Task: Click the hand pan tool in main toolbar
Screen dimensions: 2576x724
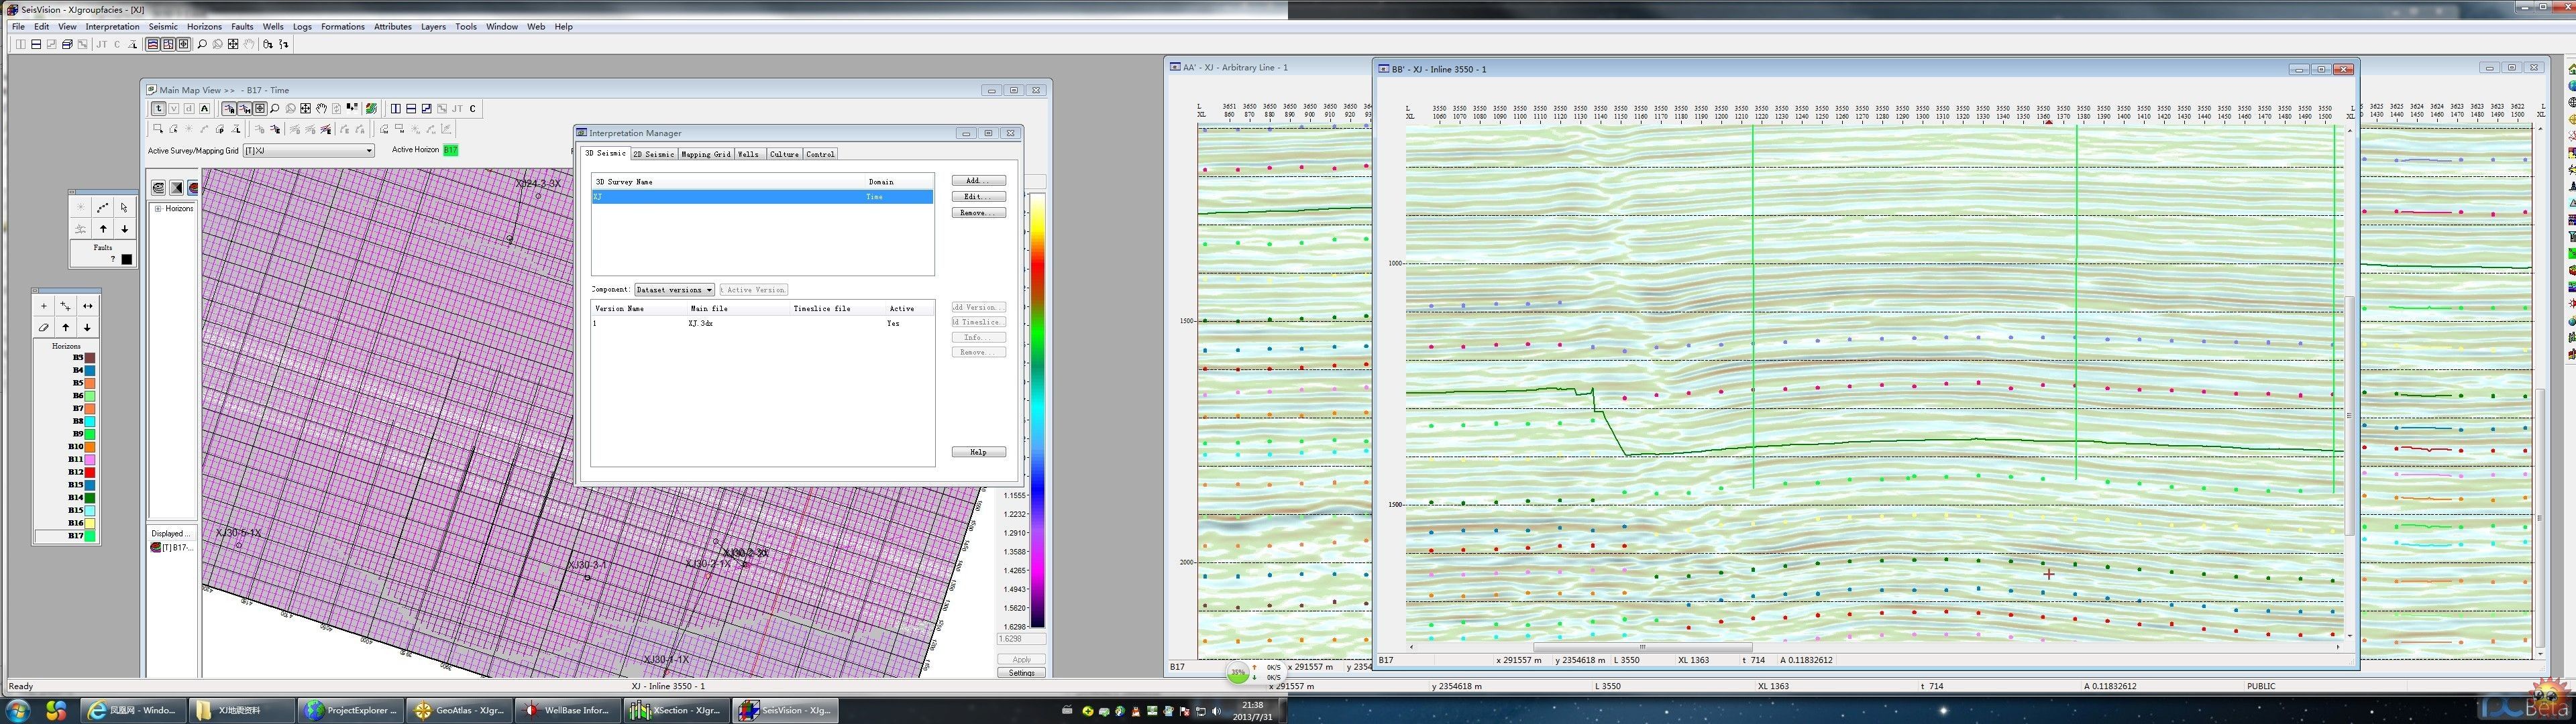Action: (x=249, y=44)
